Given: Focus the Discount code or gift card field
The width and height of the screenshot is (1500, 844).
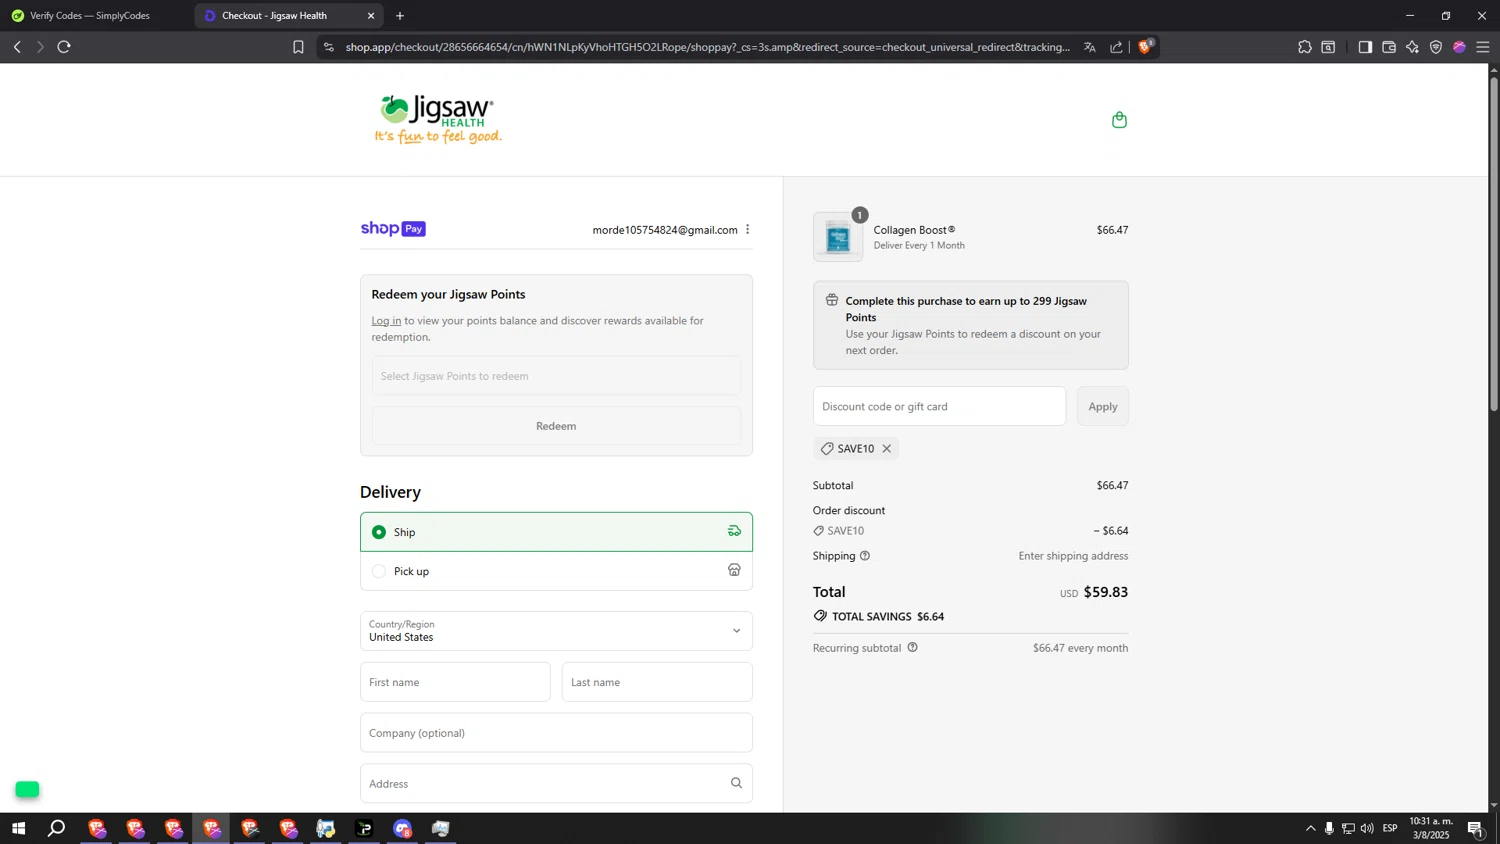Looking at the screenshot, I should click(939, 406).
